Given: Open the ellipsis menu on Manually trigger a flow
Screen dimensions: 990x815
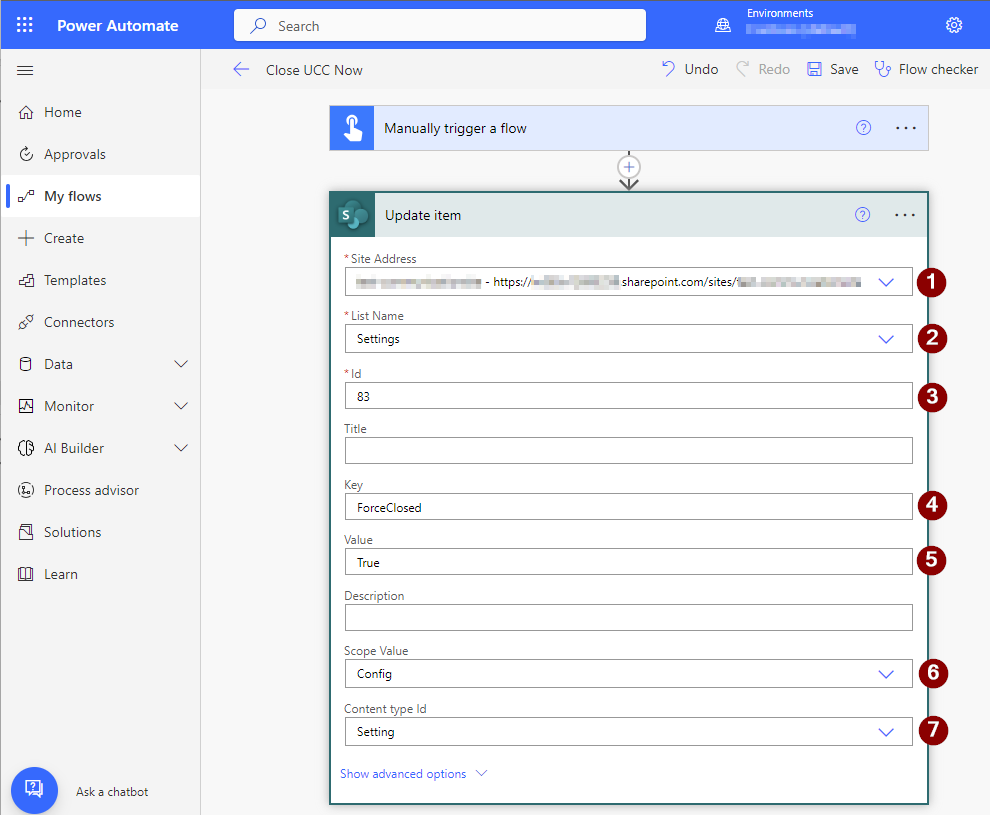Looking at the screenshot, I should [x=906, y=128].
